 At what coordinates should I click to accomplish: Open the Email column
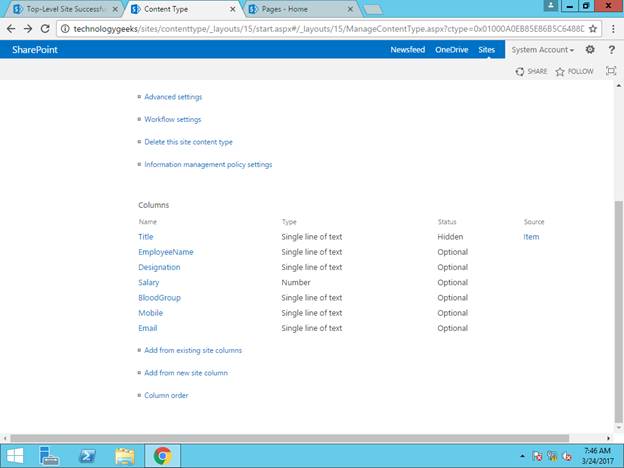pos(148,328)
